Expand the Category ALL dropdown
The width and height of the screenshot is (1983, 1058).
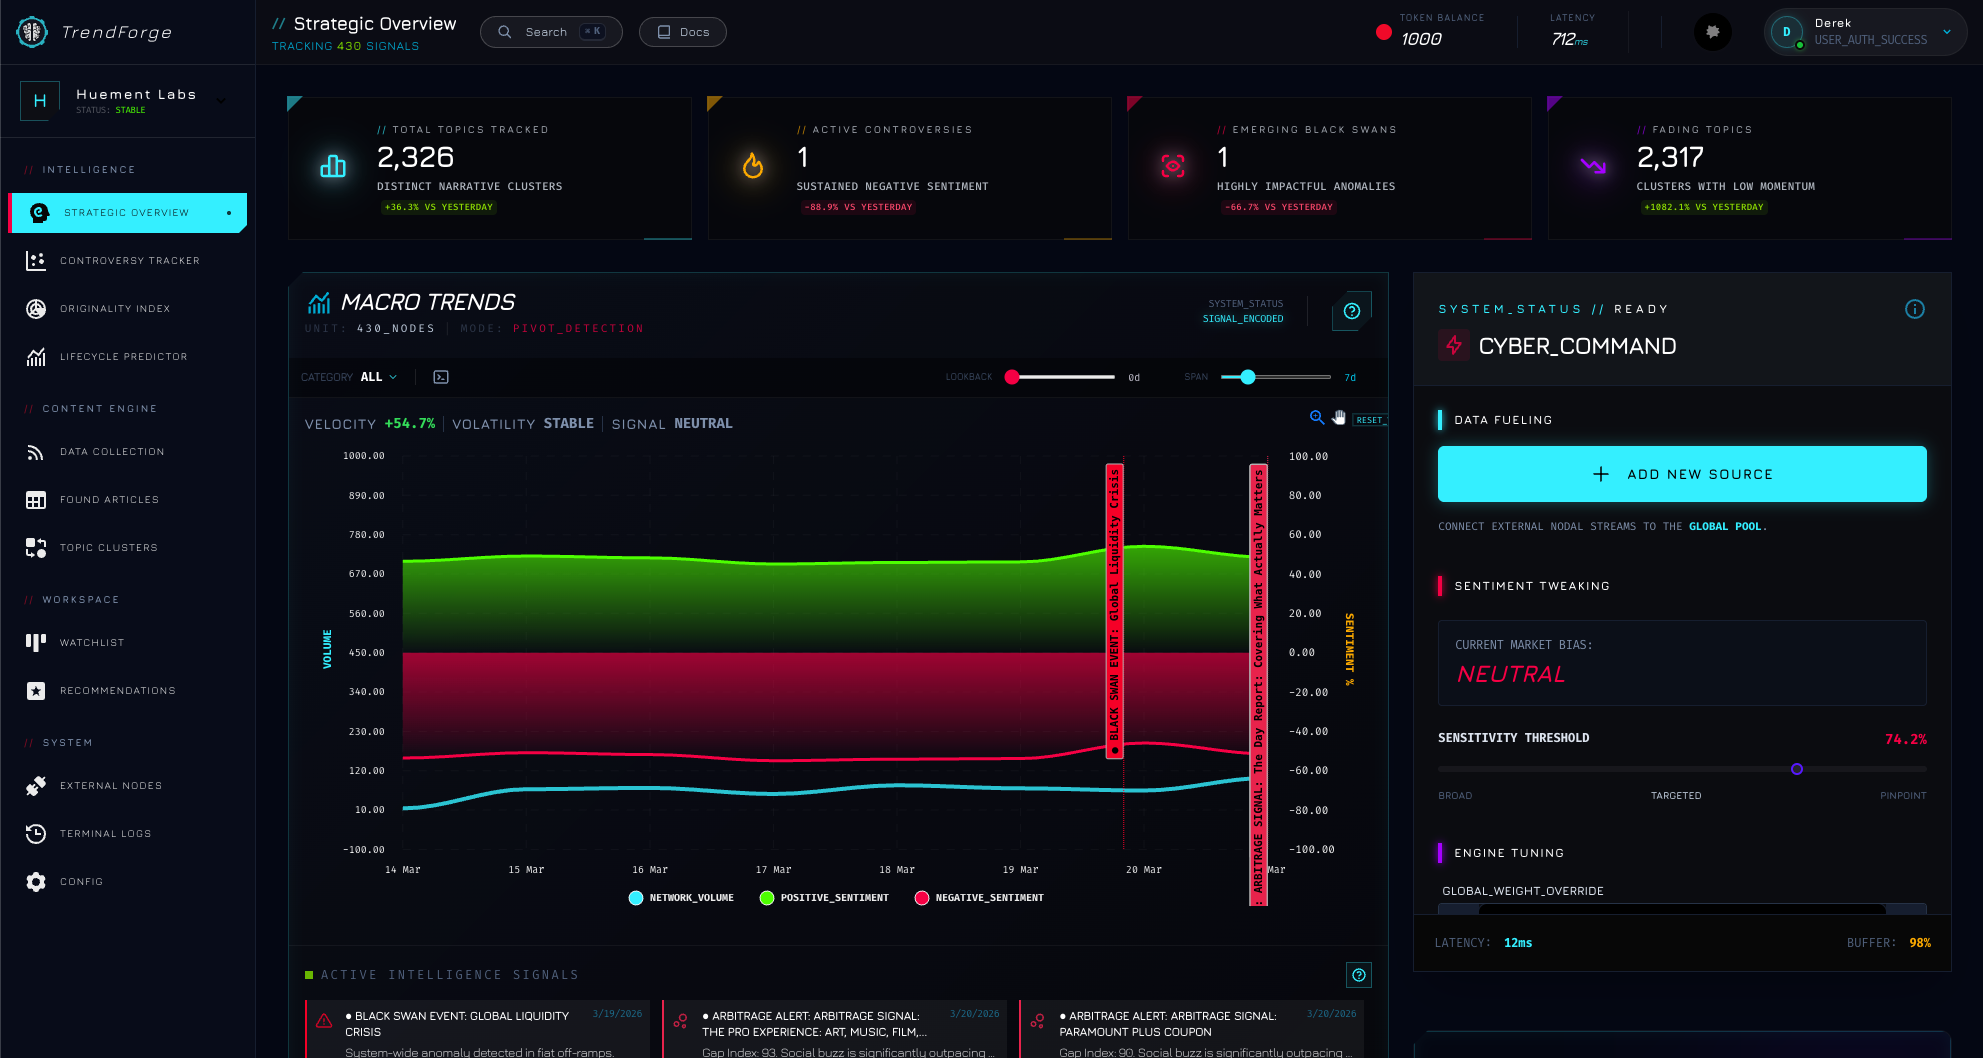(x=378, y=377)
